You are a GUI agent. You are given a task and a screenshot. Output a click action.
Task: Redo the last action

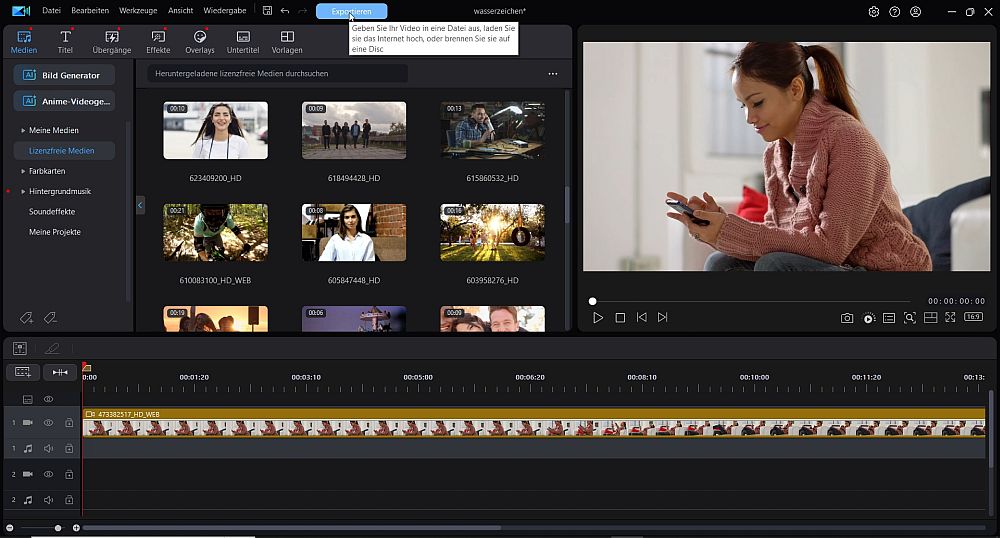pyautogui.click(x=302, y=11)
